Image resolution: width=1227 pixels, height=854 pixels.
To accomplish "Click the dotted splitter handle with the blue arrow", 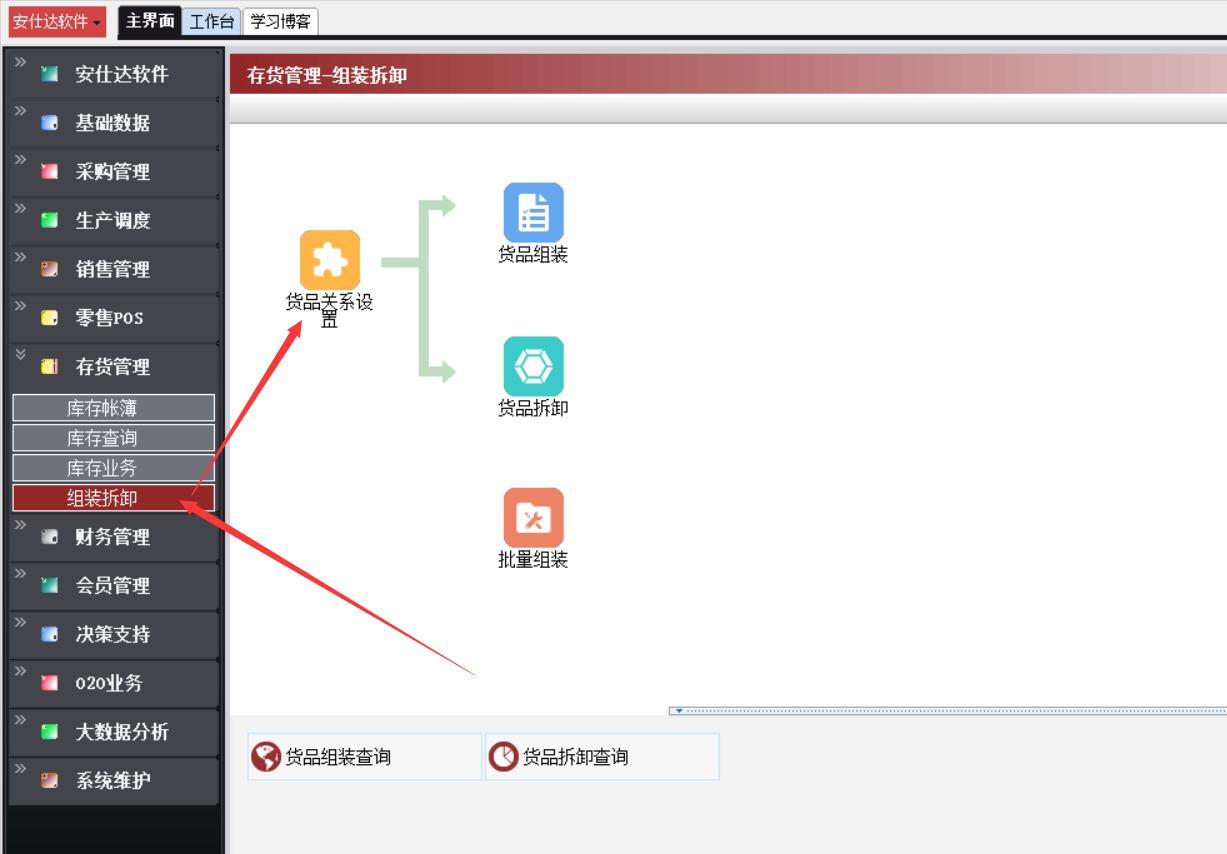I will [x=948, y=711].
